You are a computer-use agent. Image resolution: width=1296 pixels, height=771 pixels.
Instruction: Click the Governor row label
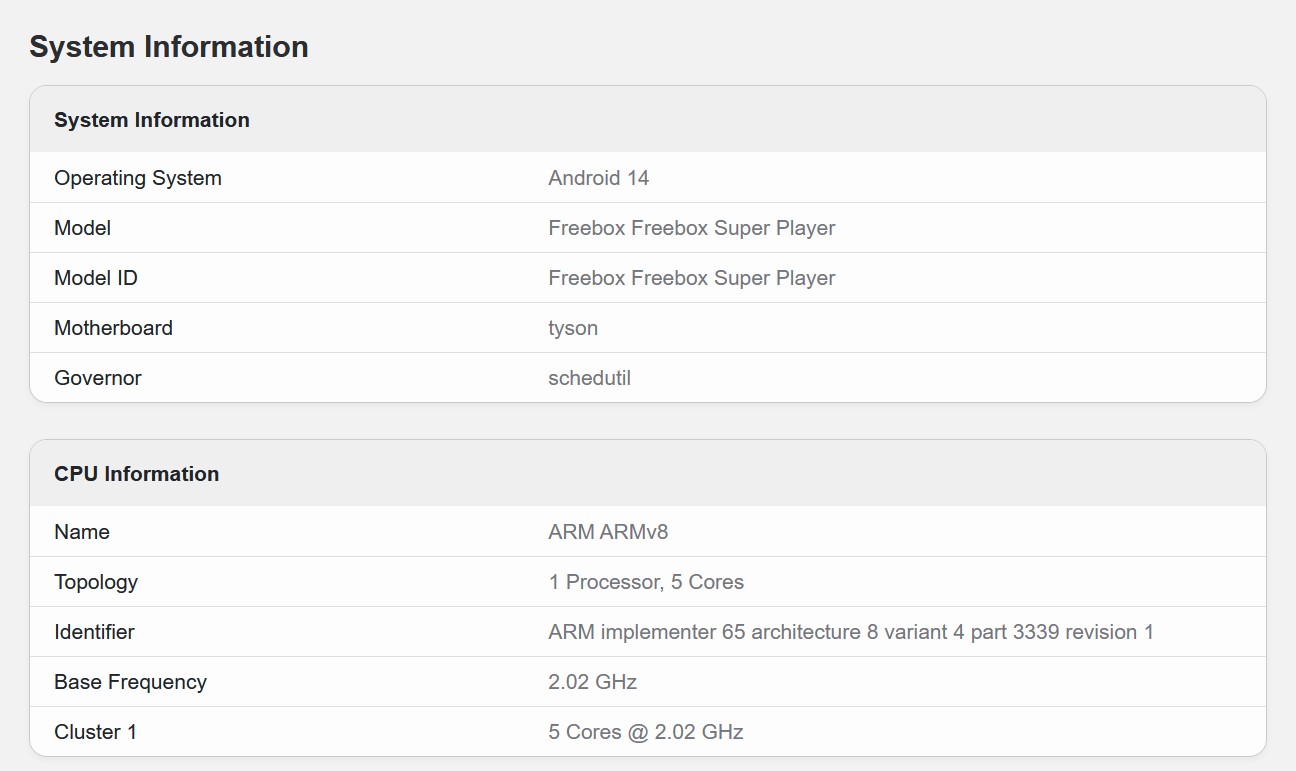pyautogui.click(x=98, y=378)
